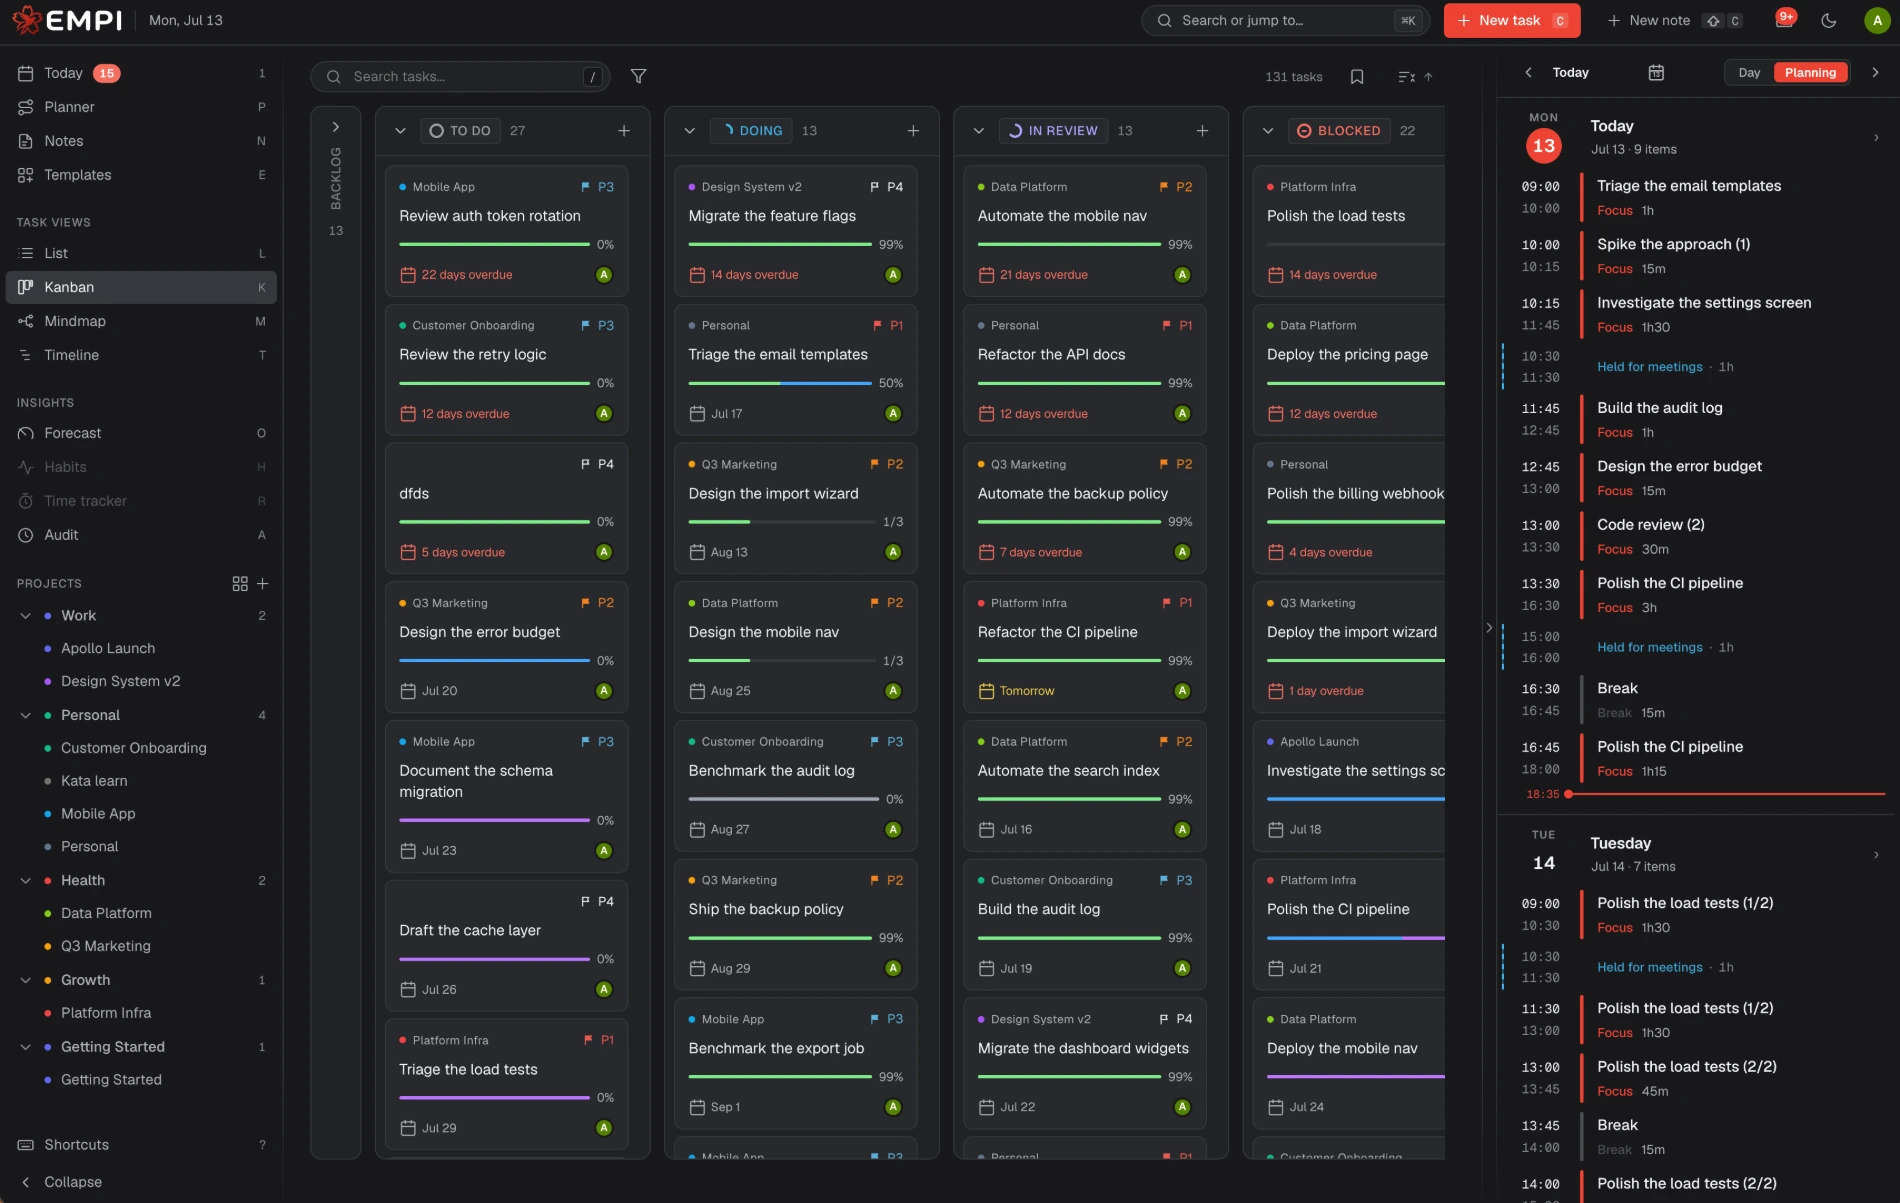Collapse the Getting Started project group
This screenshot has width=1900, height=1203.
26,1047
